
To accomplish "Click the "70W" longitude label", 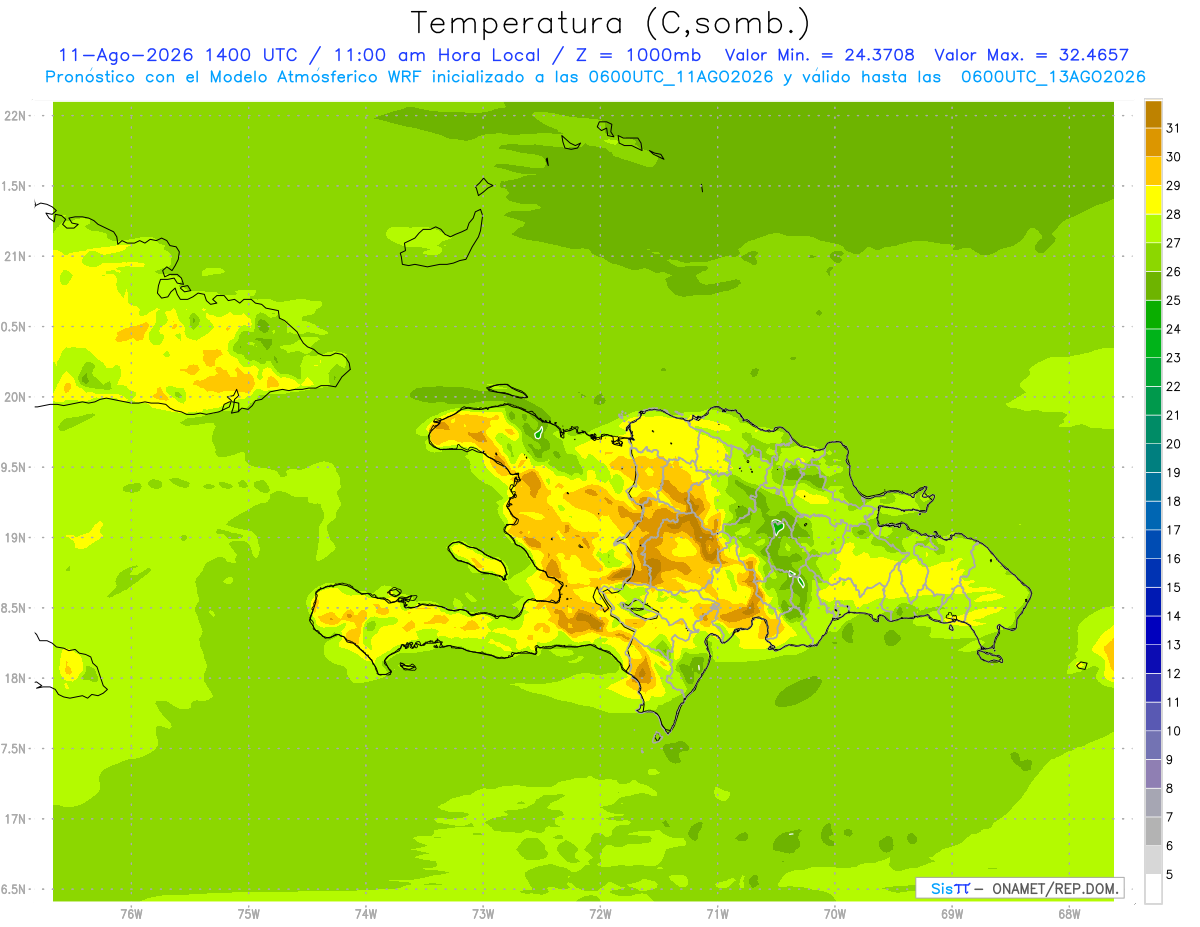I will click(835, 915).
